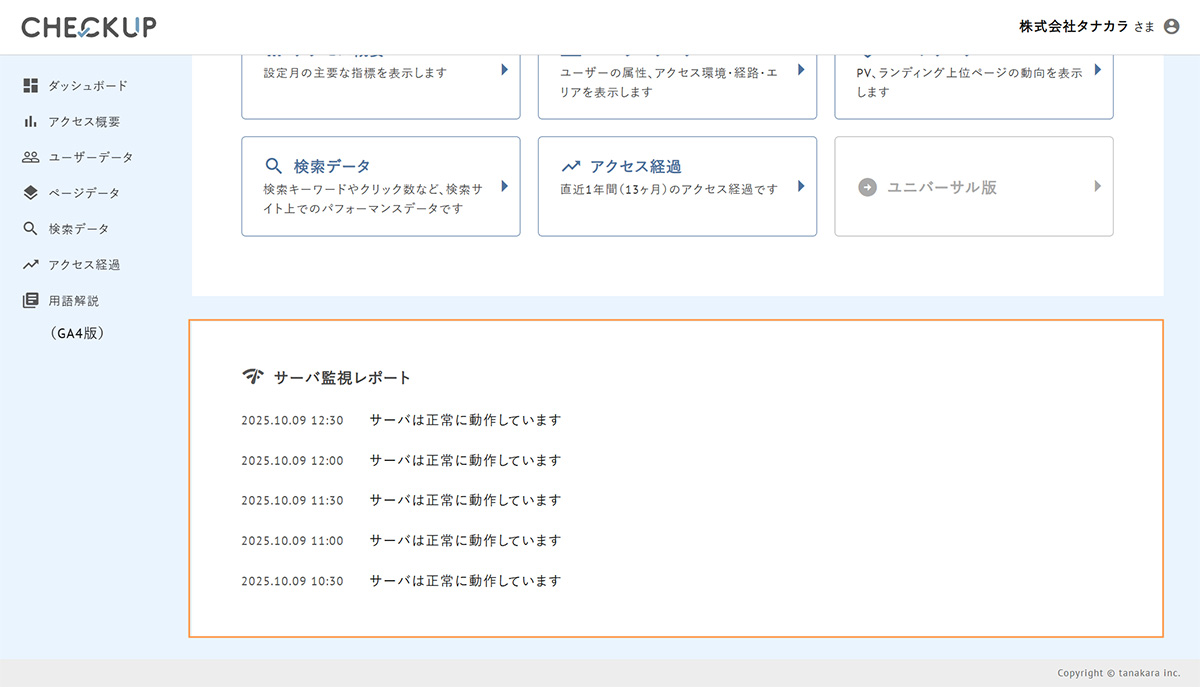The width and height of the screenshot is (1200, 687).
Task: Click the arrow on the 検索データ card
Action: (x=505, y=186)
